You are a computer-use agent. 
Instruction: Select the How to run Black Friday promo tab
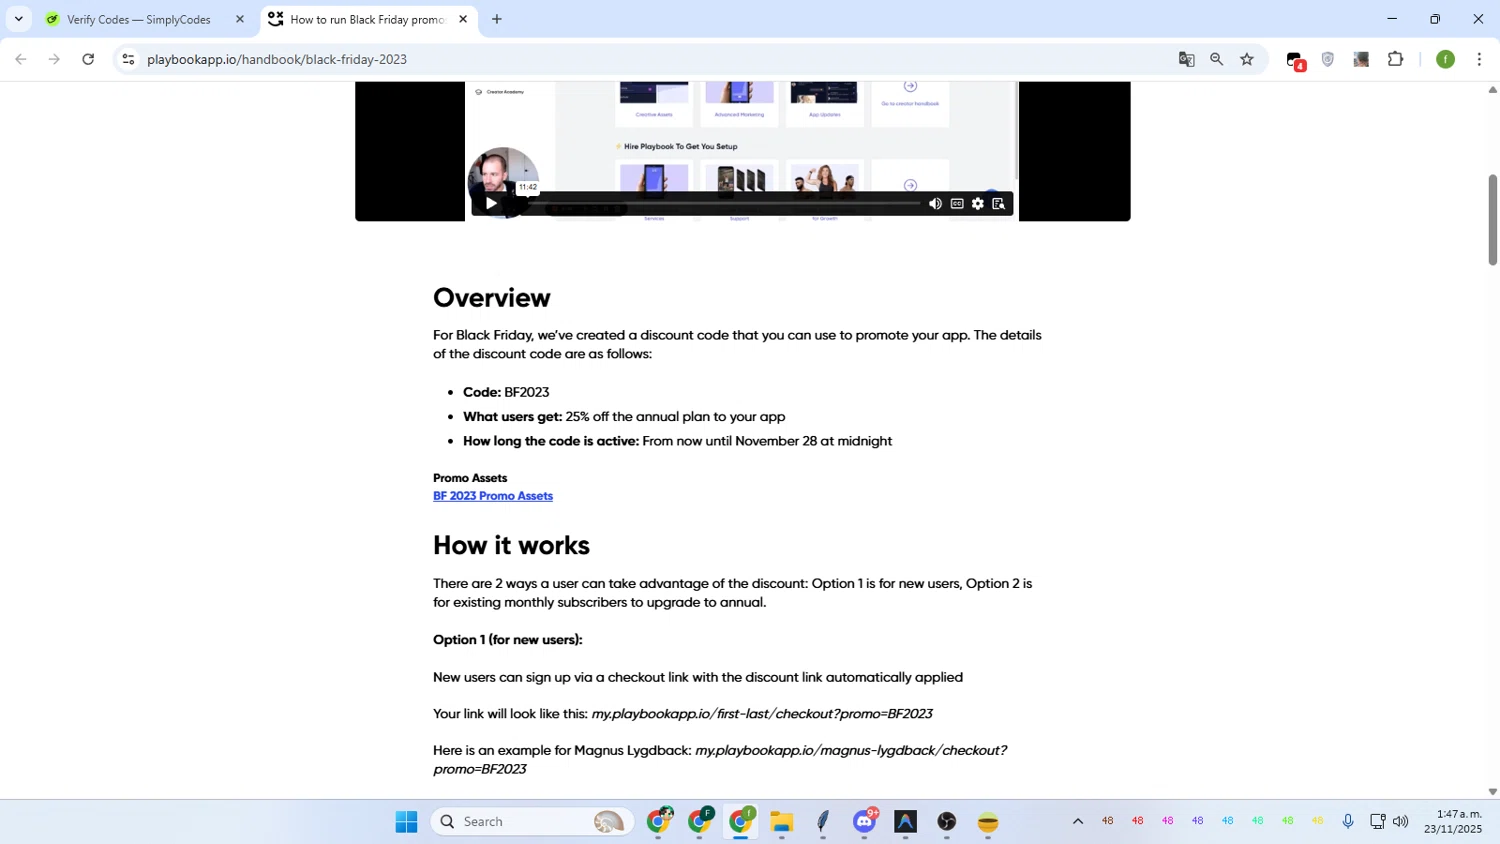pyautogui.click(x=366, y=19)
